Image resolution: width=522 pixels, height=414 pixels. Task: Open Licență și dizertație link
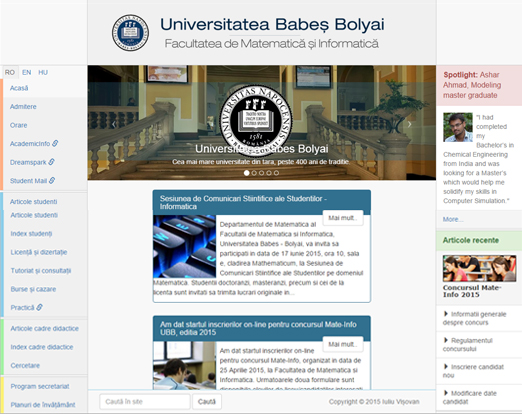[x=39, y=252]
